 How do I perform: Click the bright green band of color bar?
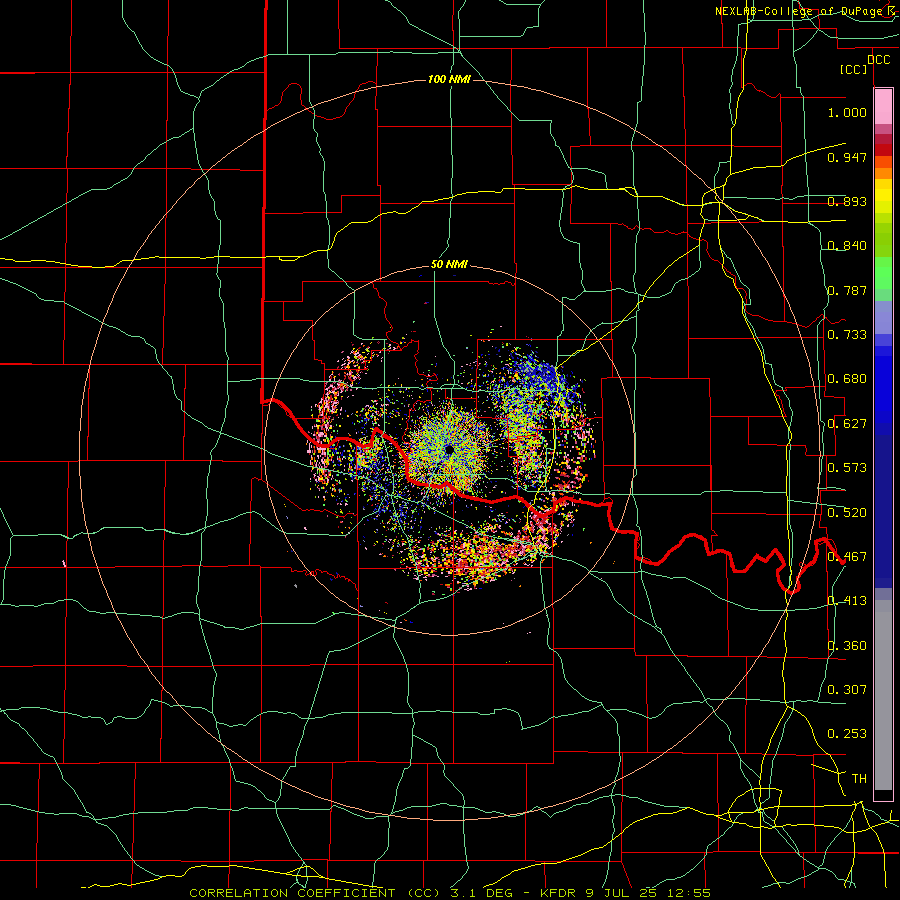click(x=883, y=273)
